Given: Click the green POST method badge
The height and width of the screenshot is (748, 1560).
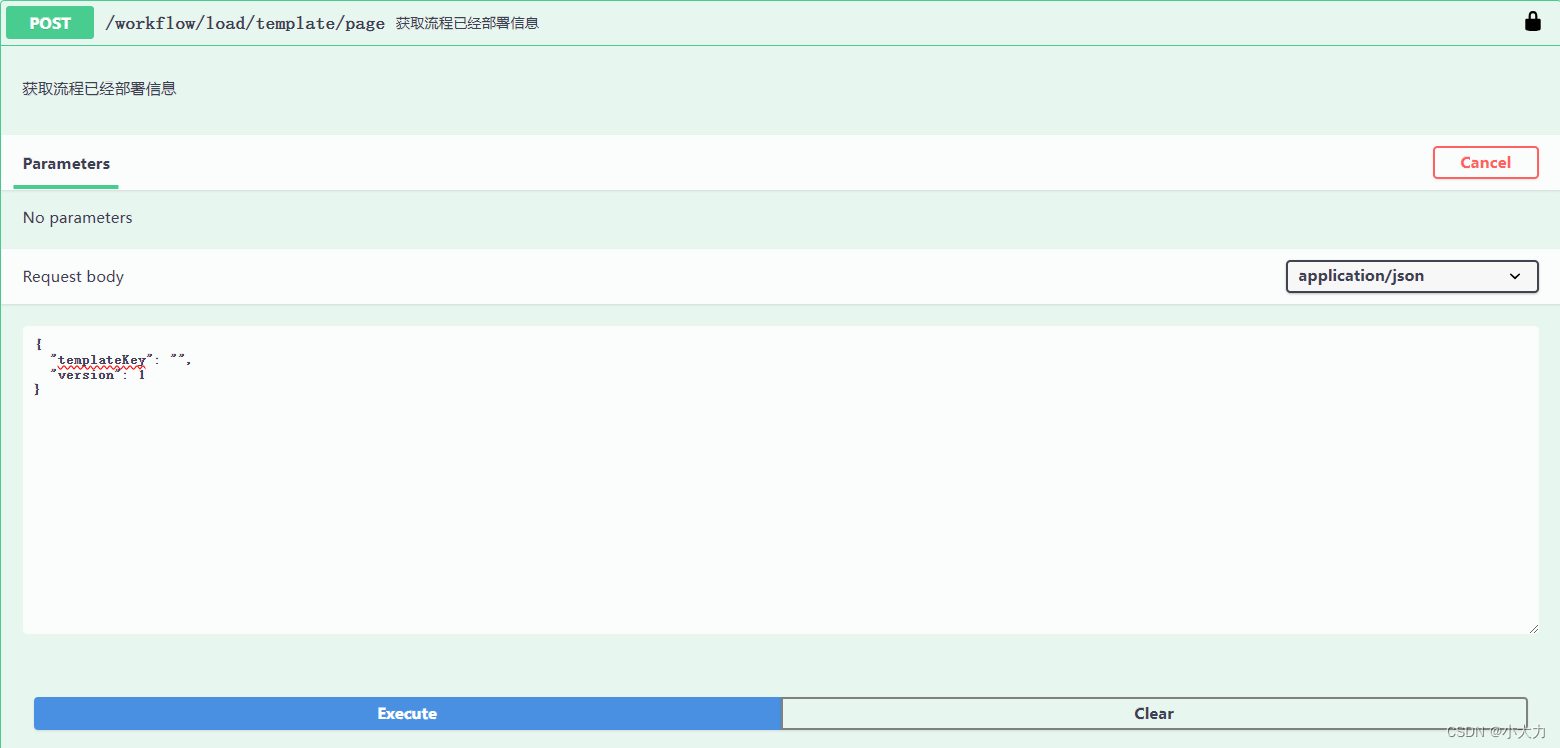Looking at the screenshot, I should (x=50, y=23).
